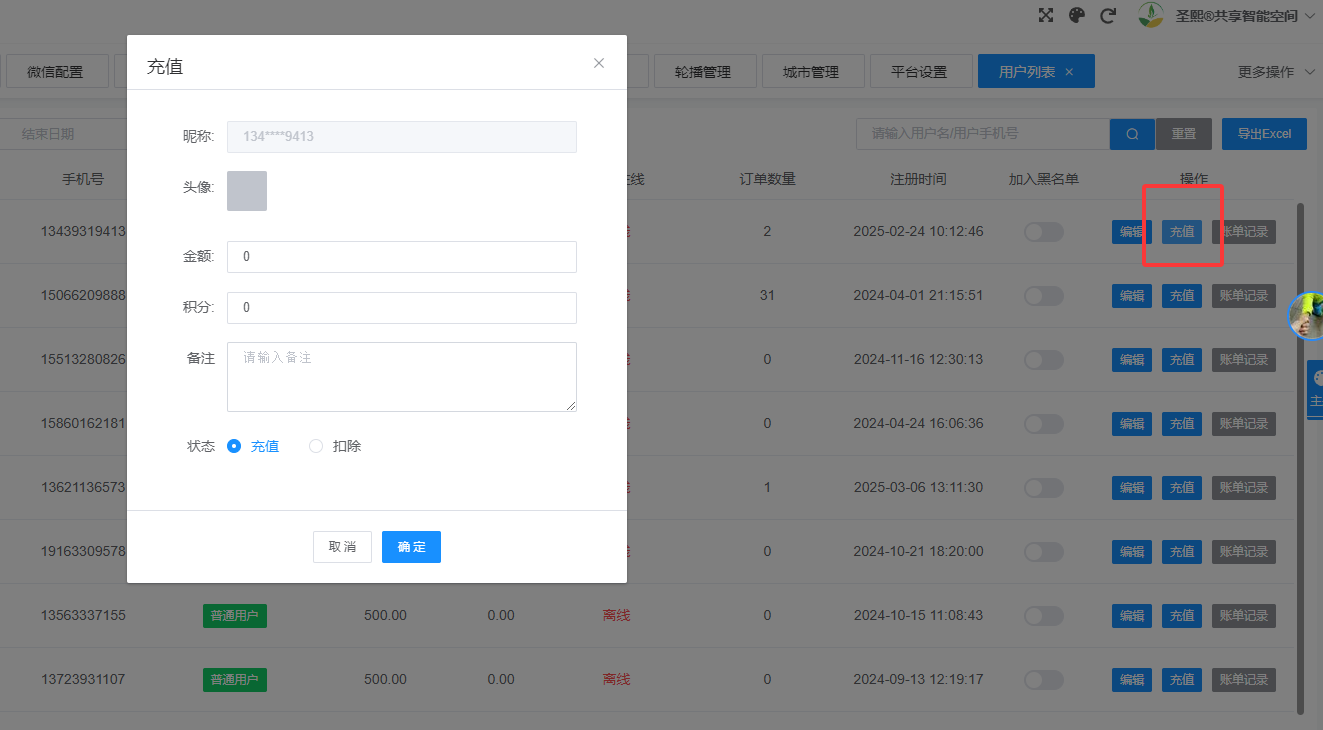
Task: Click 编辑 for the 2025-02-24 10:12:46 row
Action: [x=1132, y=232]
